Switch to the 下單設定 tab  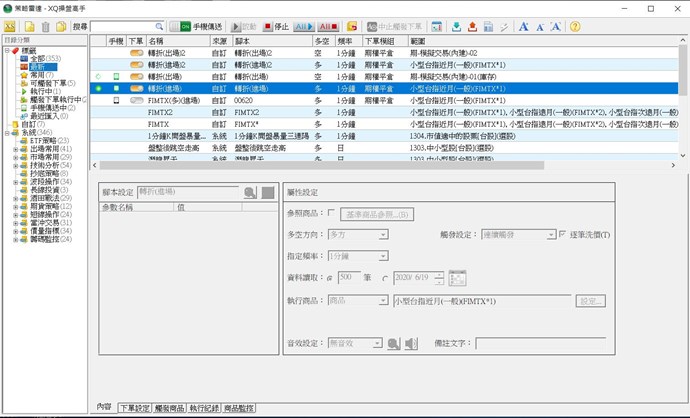134,409
